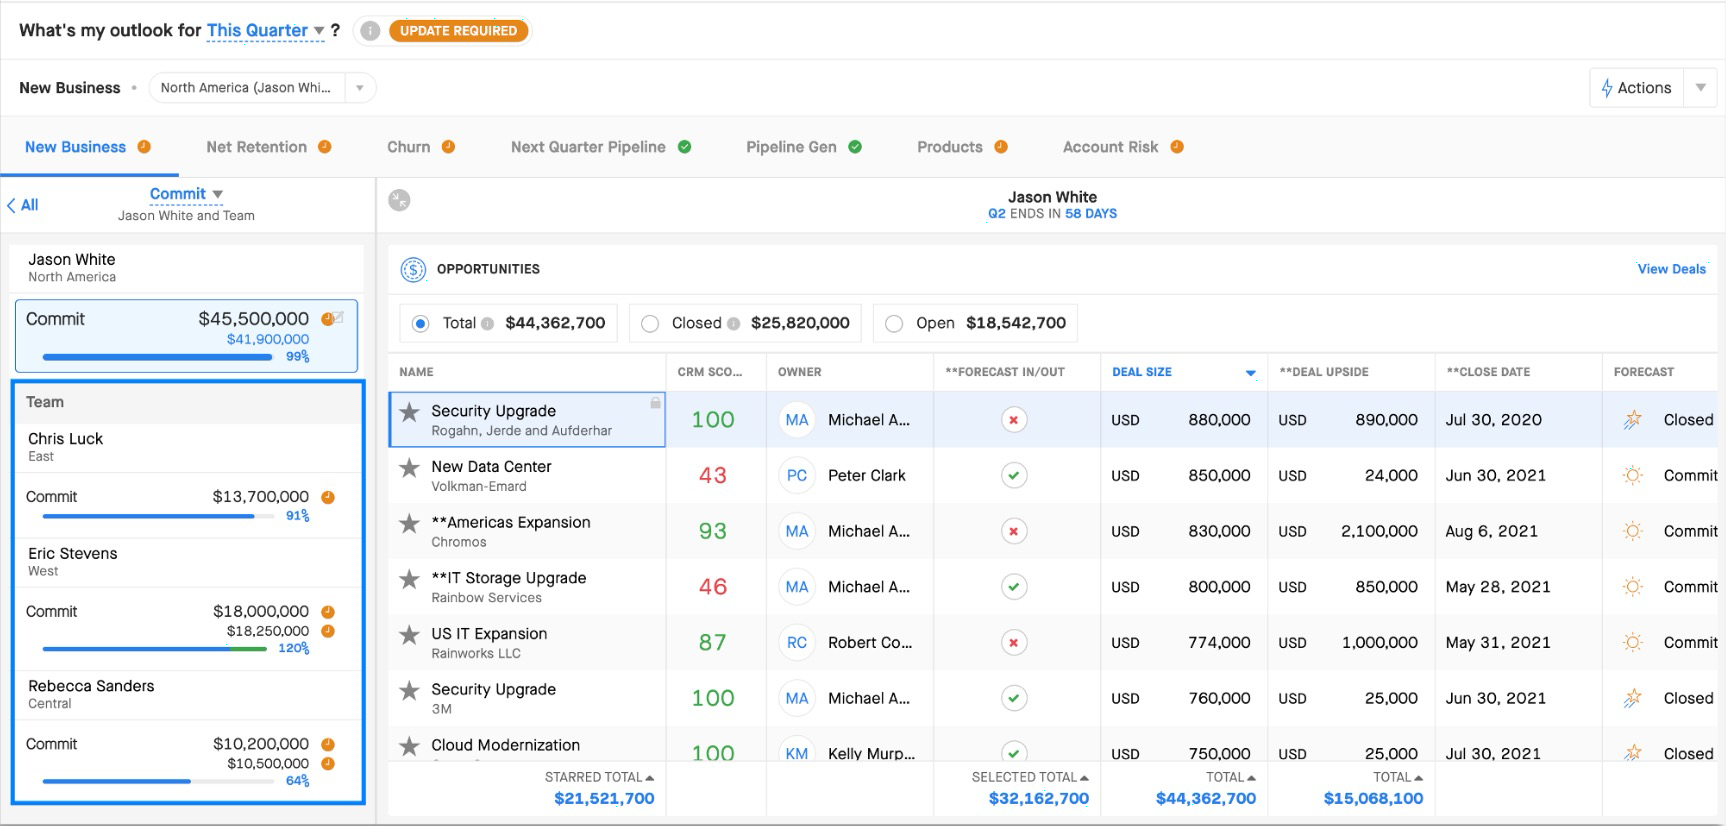Switch to the Churn tab

pos(420,147)
